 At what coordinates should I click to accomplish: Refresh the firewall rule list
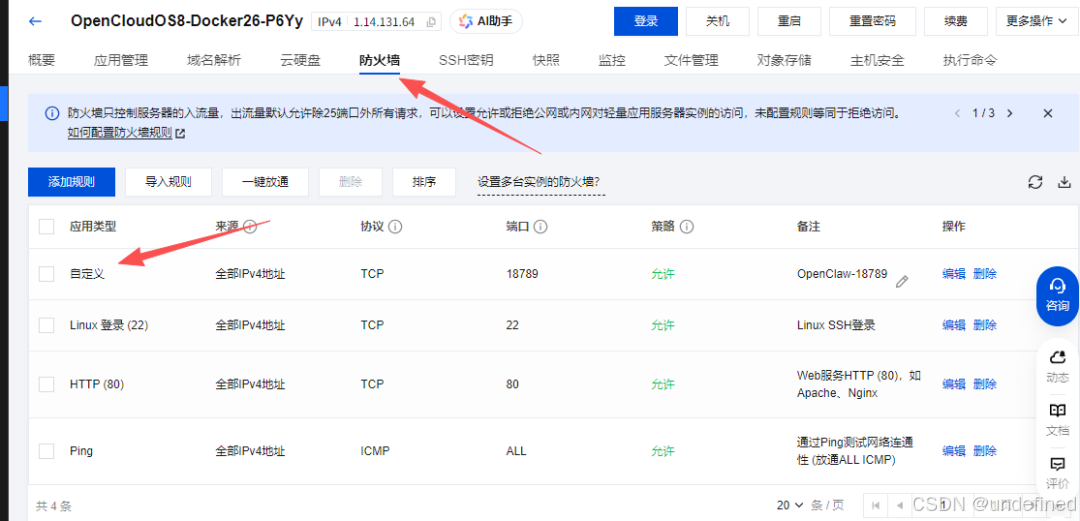[1035, 182]
